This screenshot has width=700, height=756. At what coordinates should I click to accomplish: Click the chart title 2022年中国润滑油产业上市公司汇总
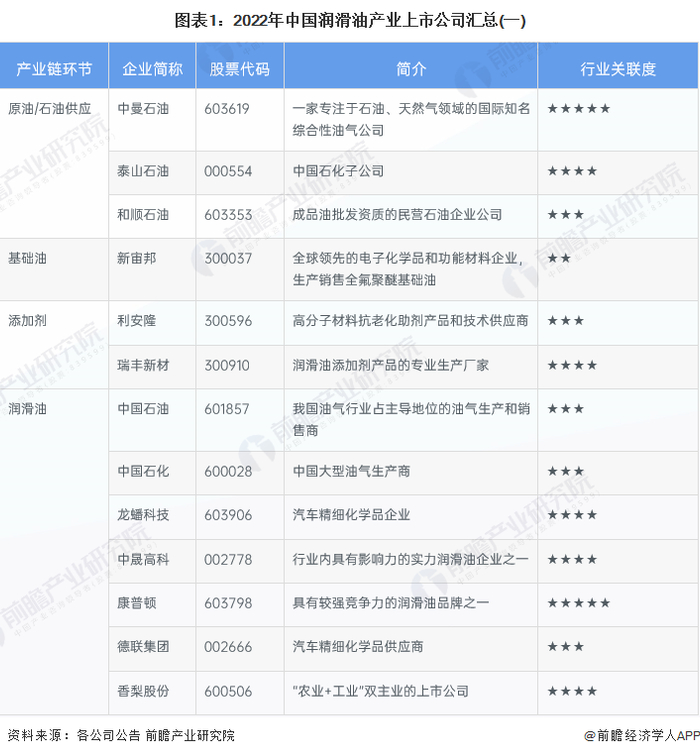[x=365, y=21]
